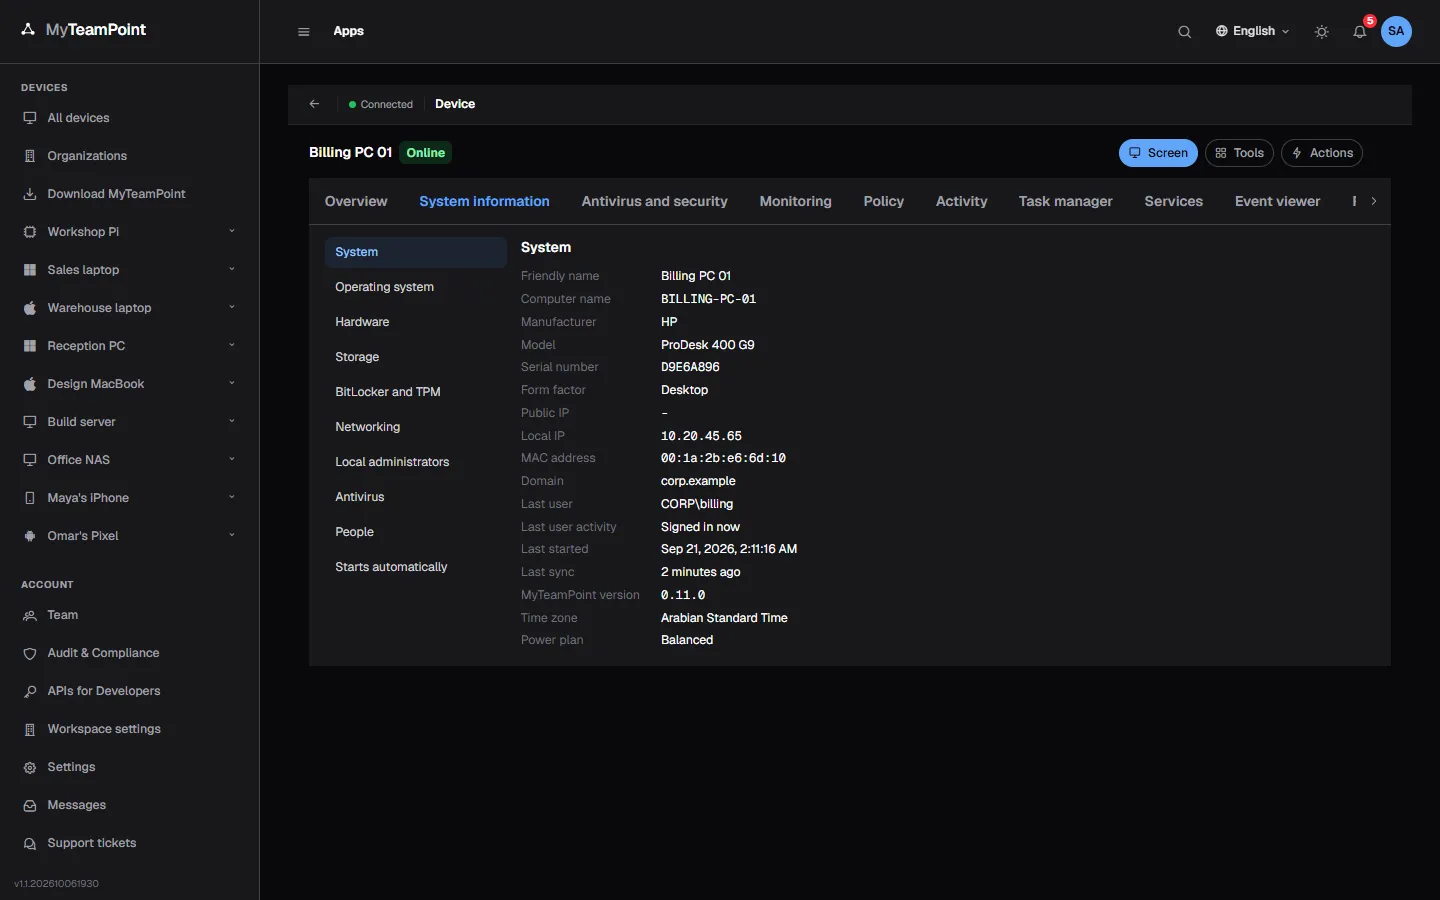This screenshot has width=1440, height=900.
Task: Switch to Antivirus and security tab
Action: tap(655, 201)
